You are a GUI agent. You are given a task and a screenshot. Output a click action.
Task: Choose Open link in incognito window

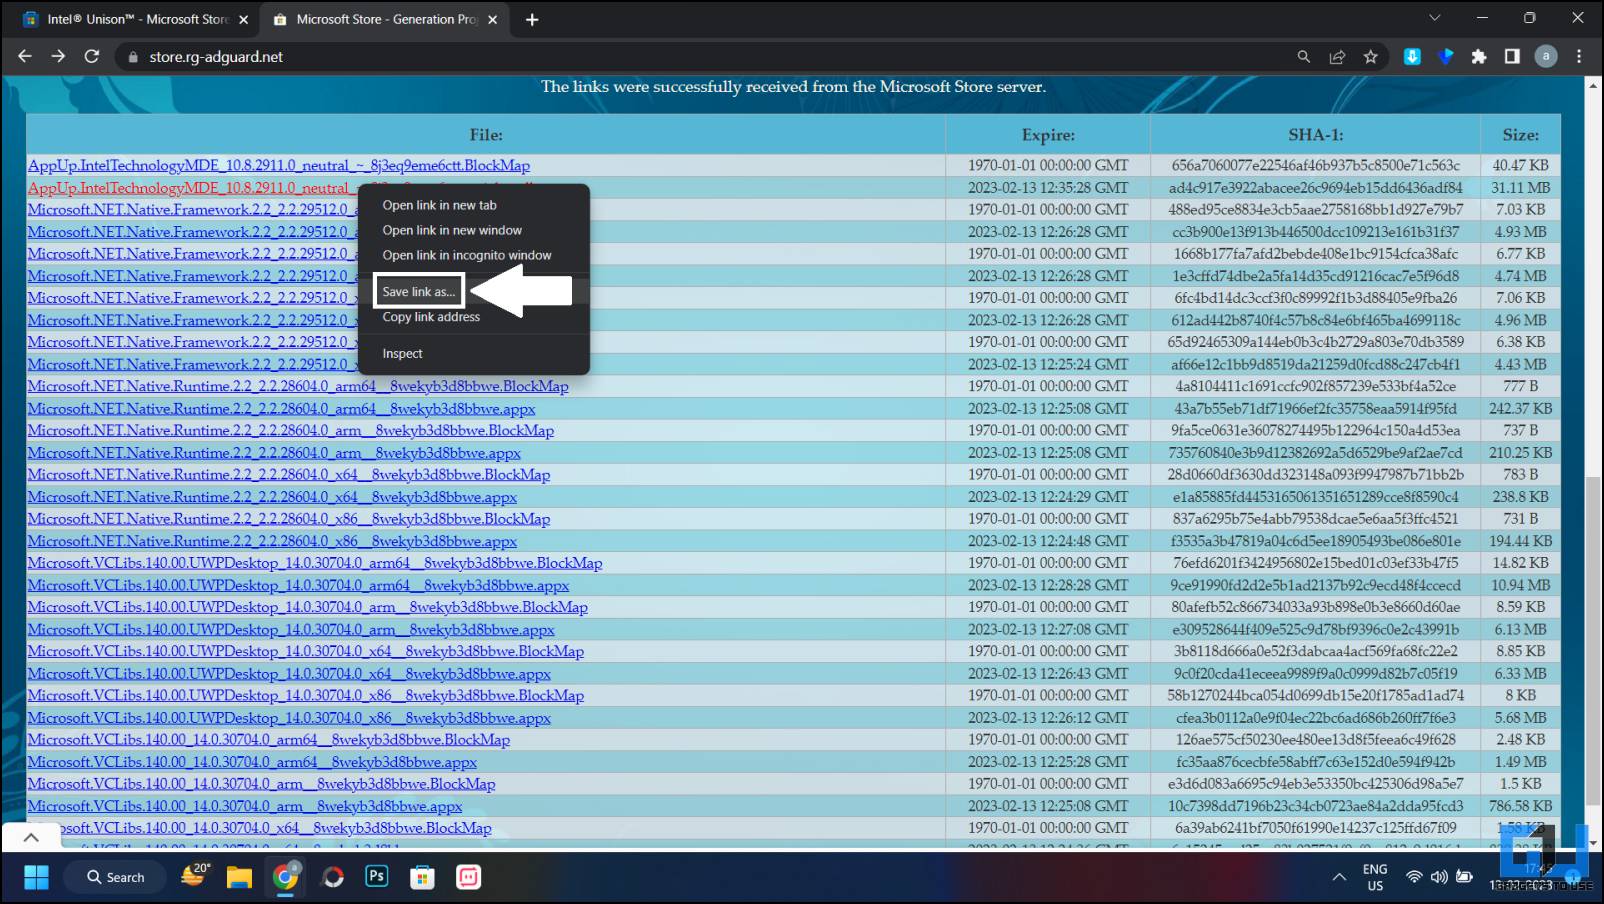coord(466,255)
